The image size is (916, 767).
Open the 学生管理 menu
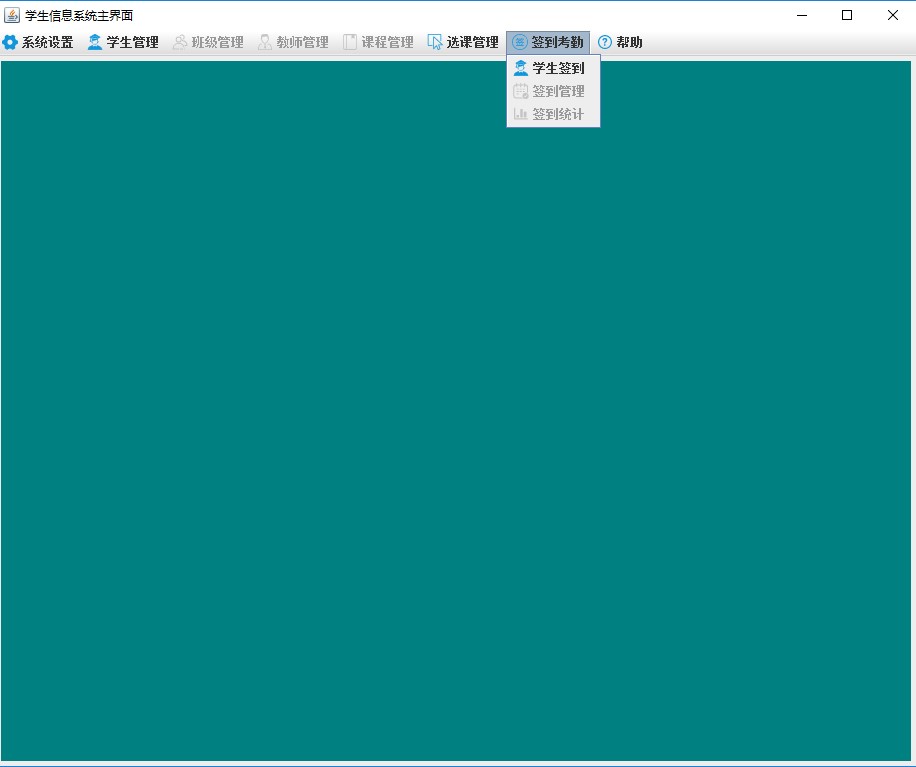click(x=123, y=42)
